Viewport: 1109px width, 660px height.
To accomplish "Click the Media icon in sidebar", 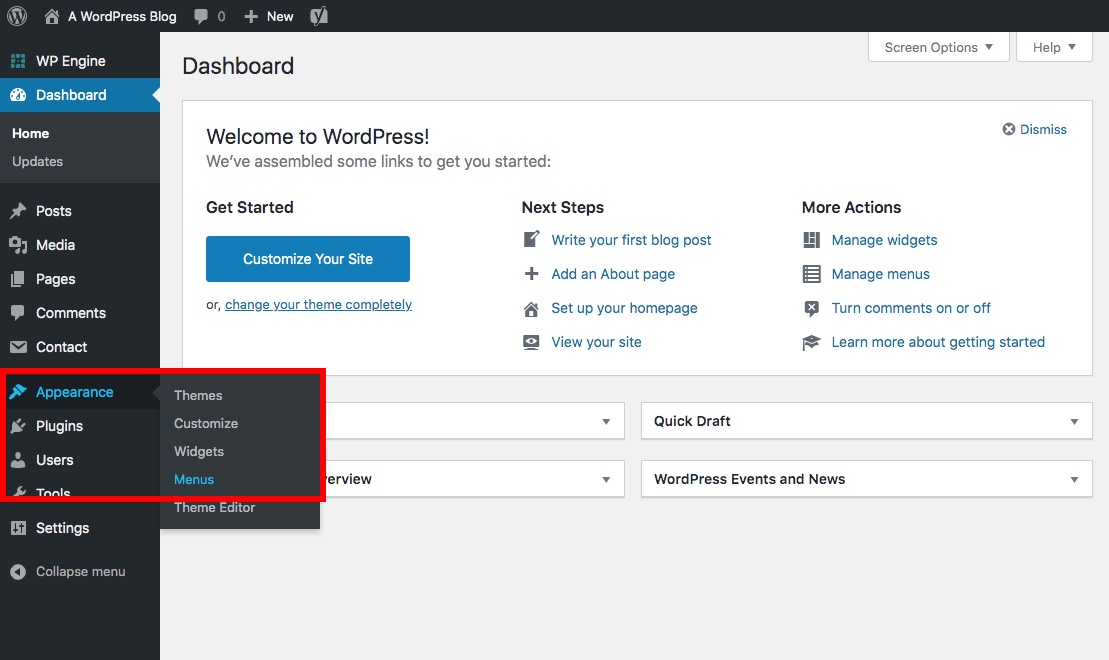I will [18, 245].
